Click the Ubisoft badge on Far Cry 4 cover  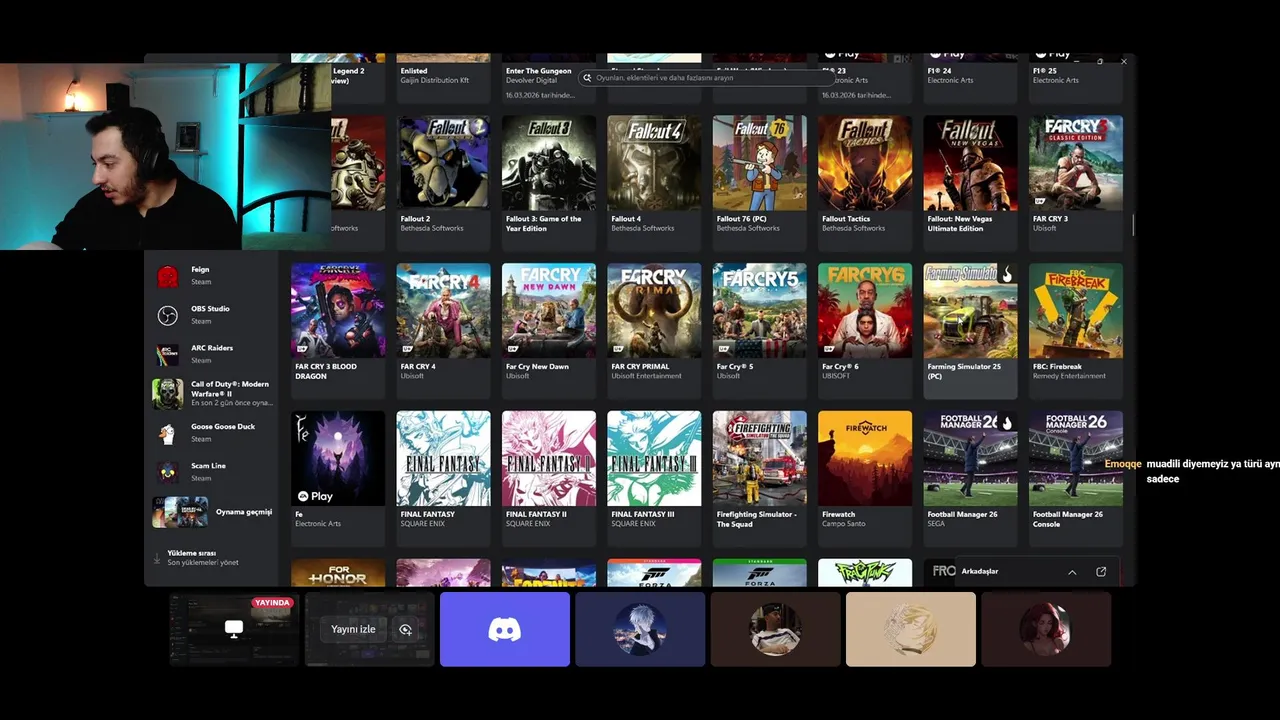point(407,349)
